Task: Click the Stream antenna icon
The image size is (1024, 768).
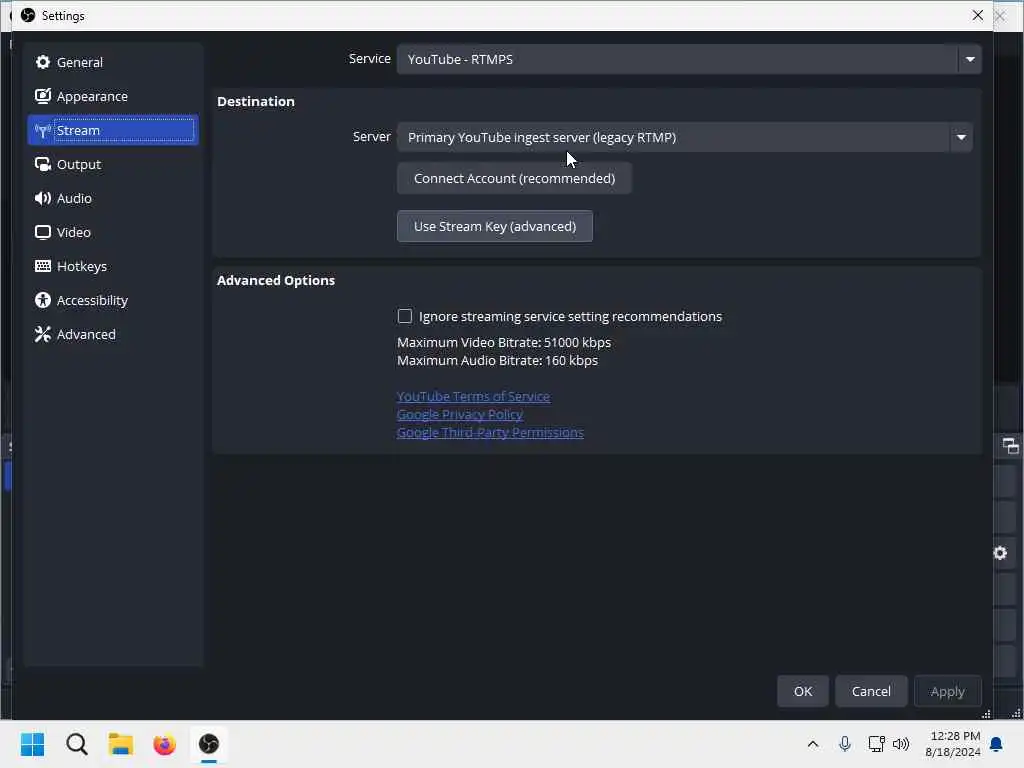Action: (x=42, y=131)
